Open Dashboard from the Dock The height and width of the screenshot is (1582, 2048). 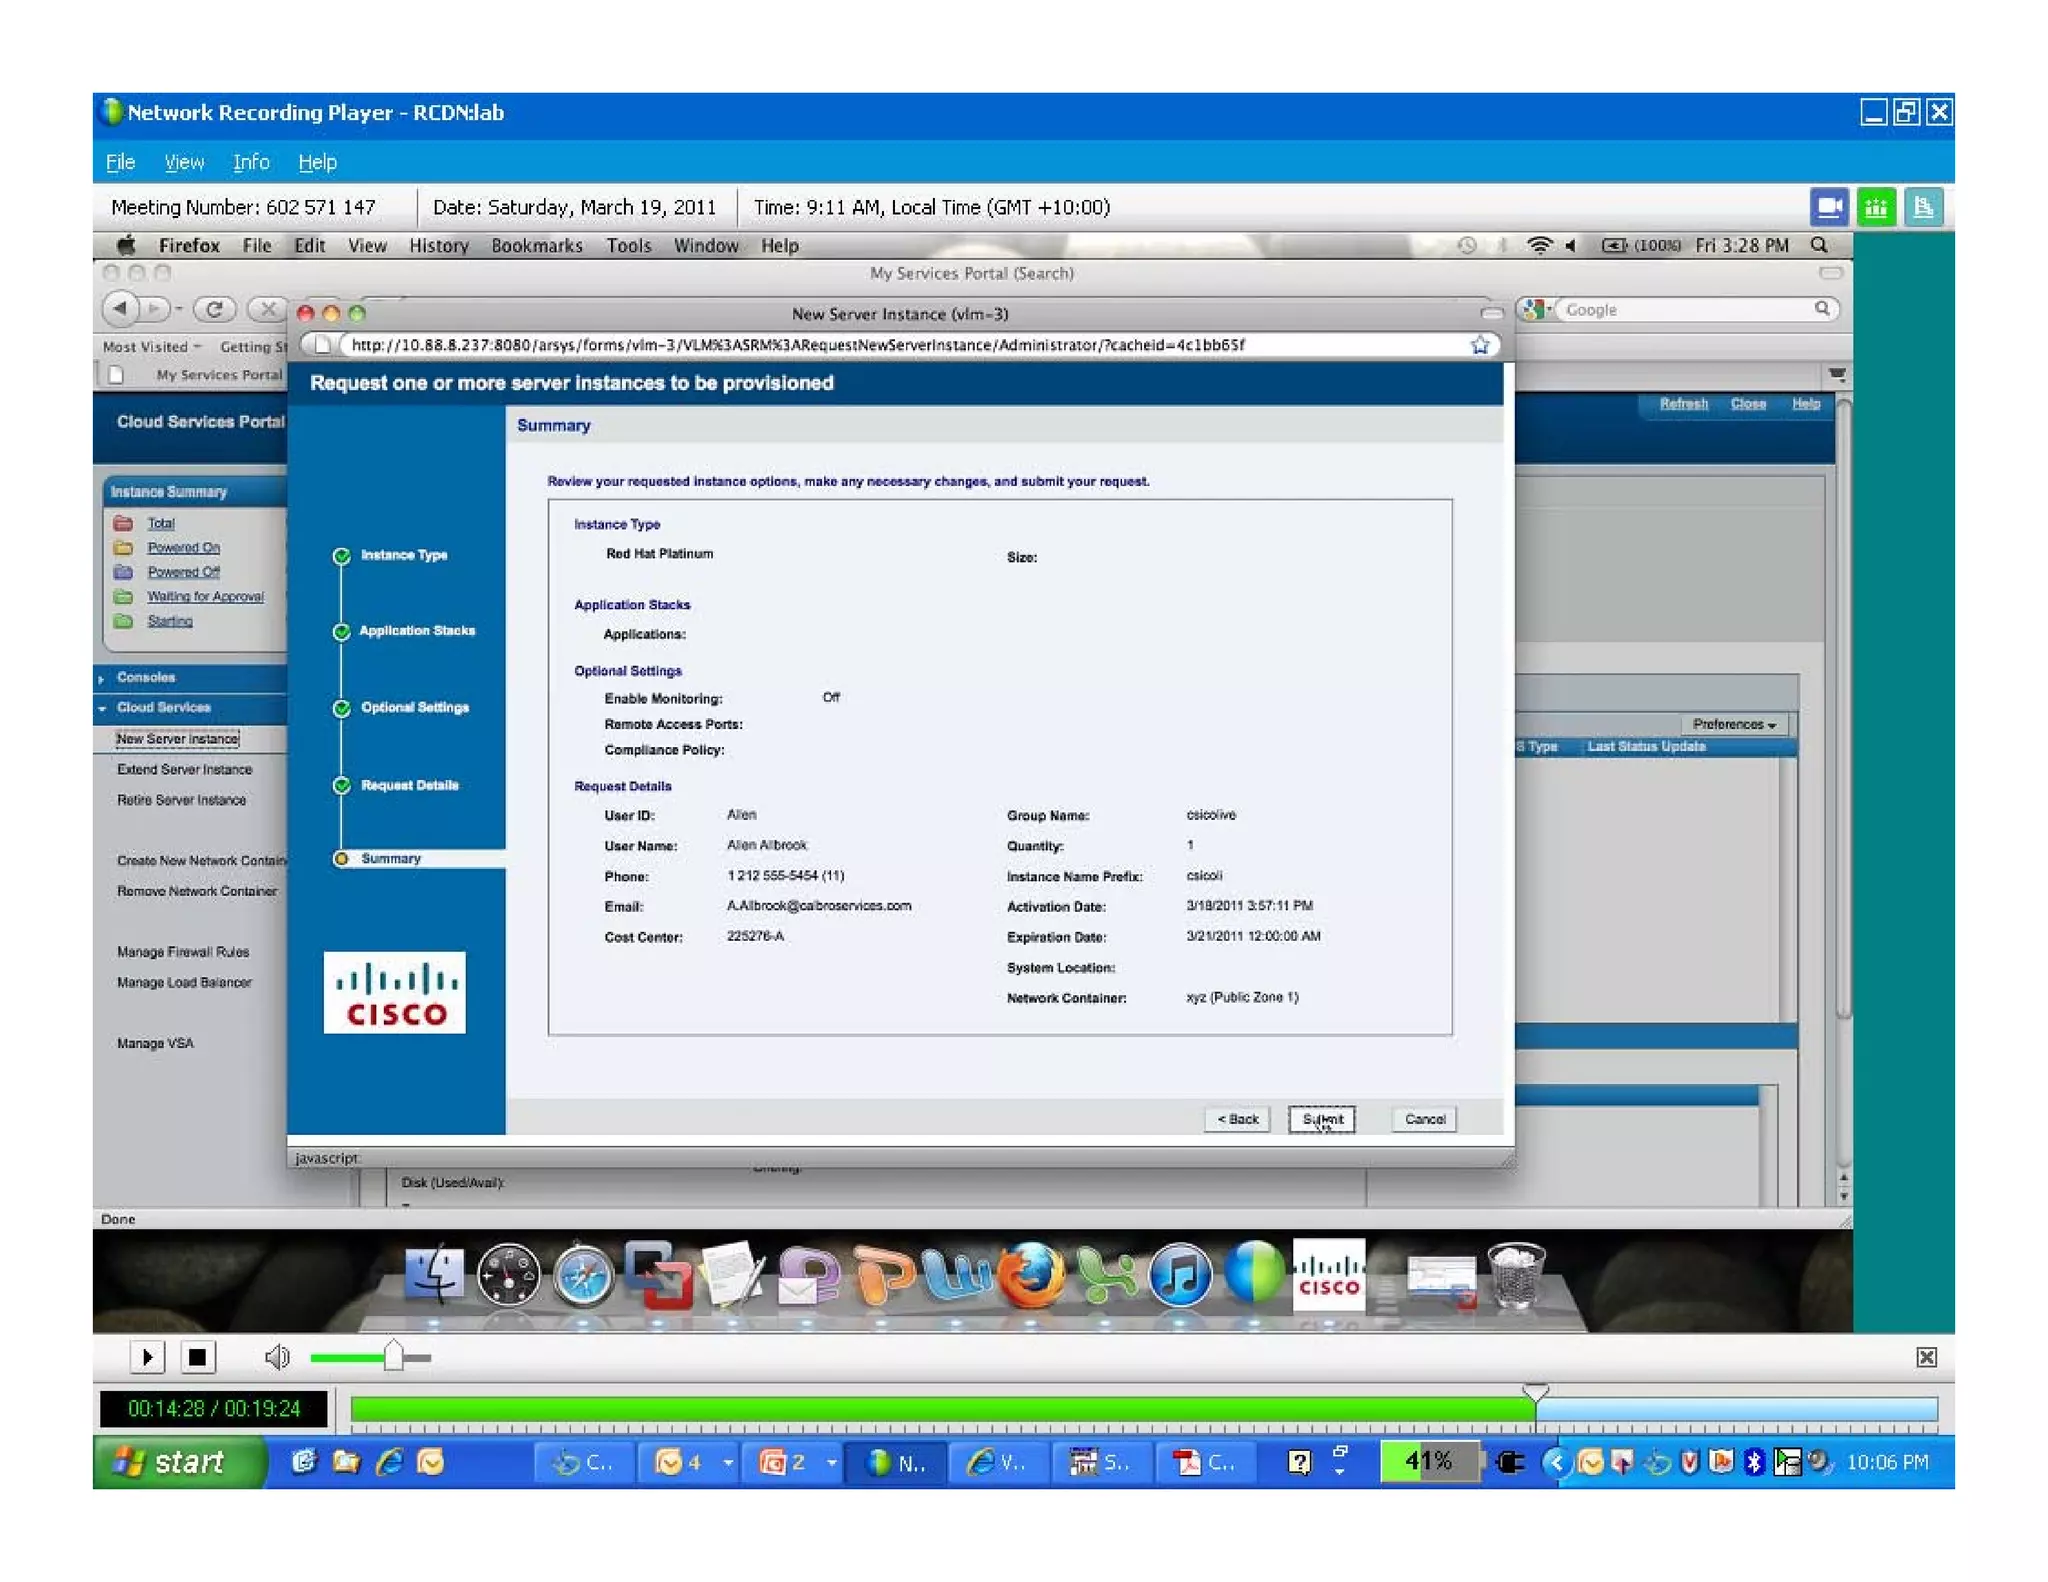tap(508, 1274)
